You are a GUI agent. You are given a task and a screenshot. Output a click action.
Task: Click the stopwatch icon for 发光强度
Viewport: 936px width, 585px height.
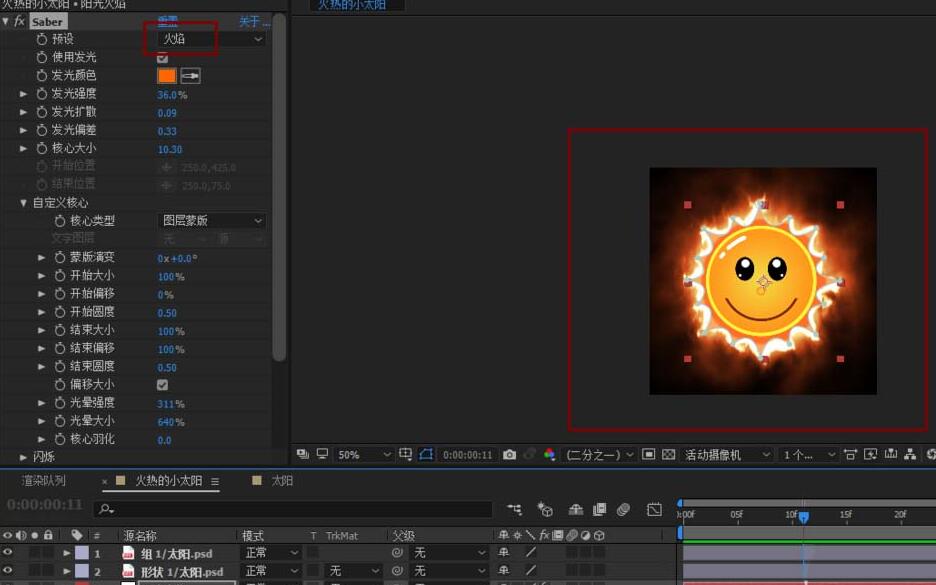click(x=42, y=94)
